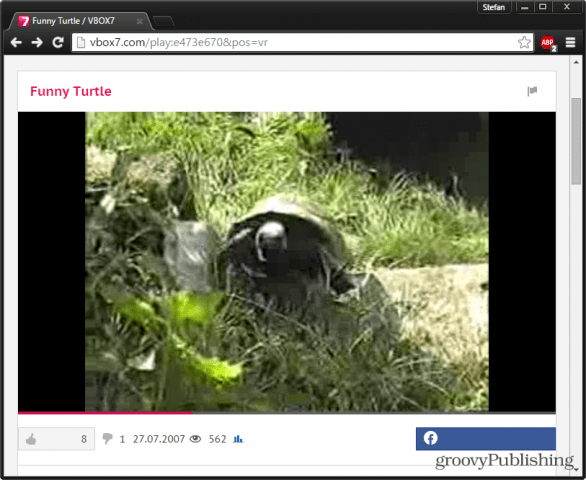The height and width of the screenshot is (480, 586).
Task: Open the Stefan profile switcher button
Action: point(493,7)
